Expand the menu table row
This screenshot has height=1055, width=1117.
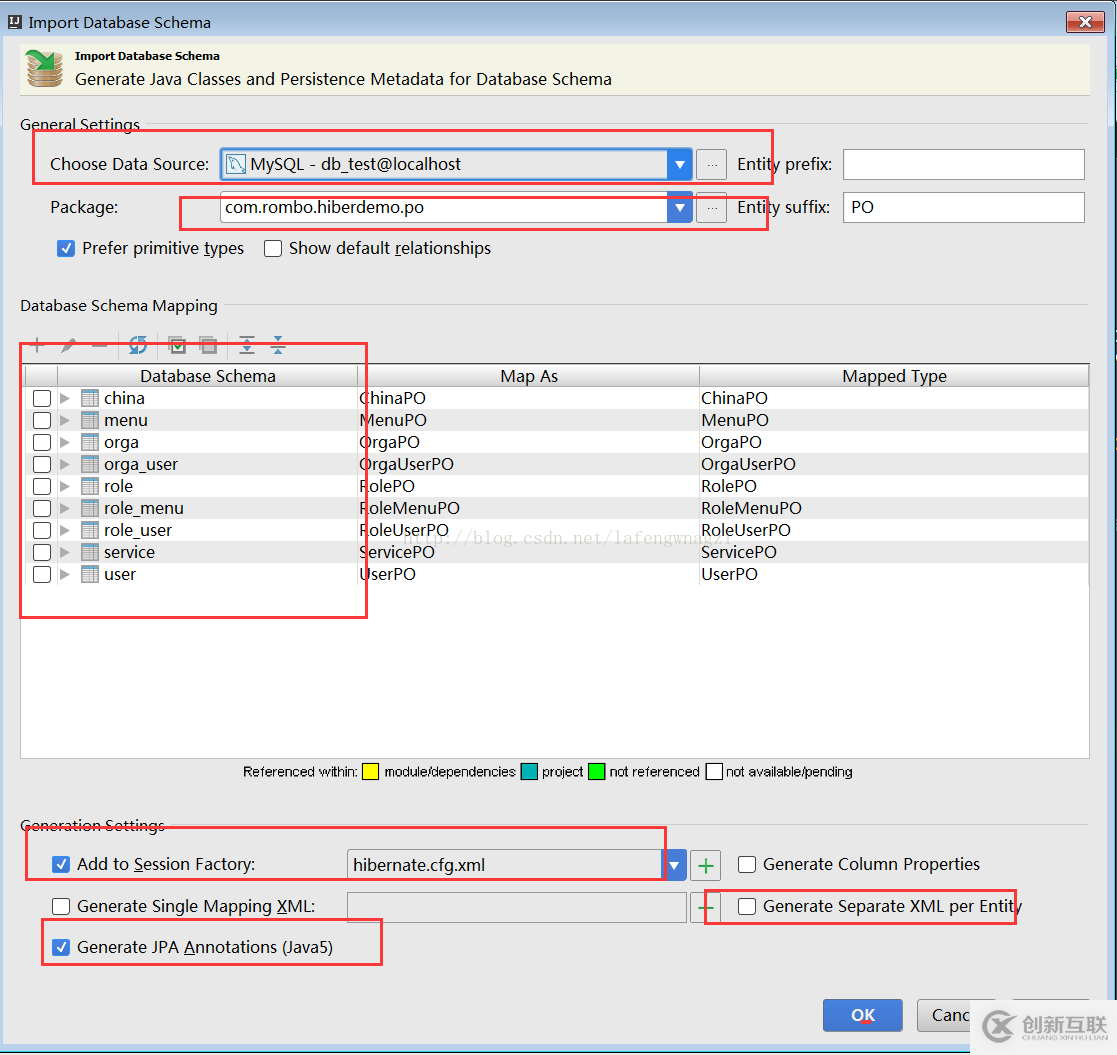[65, 420]
